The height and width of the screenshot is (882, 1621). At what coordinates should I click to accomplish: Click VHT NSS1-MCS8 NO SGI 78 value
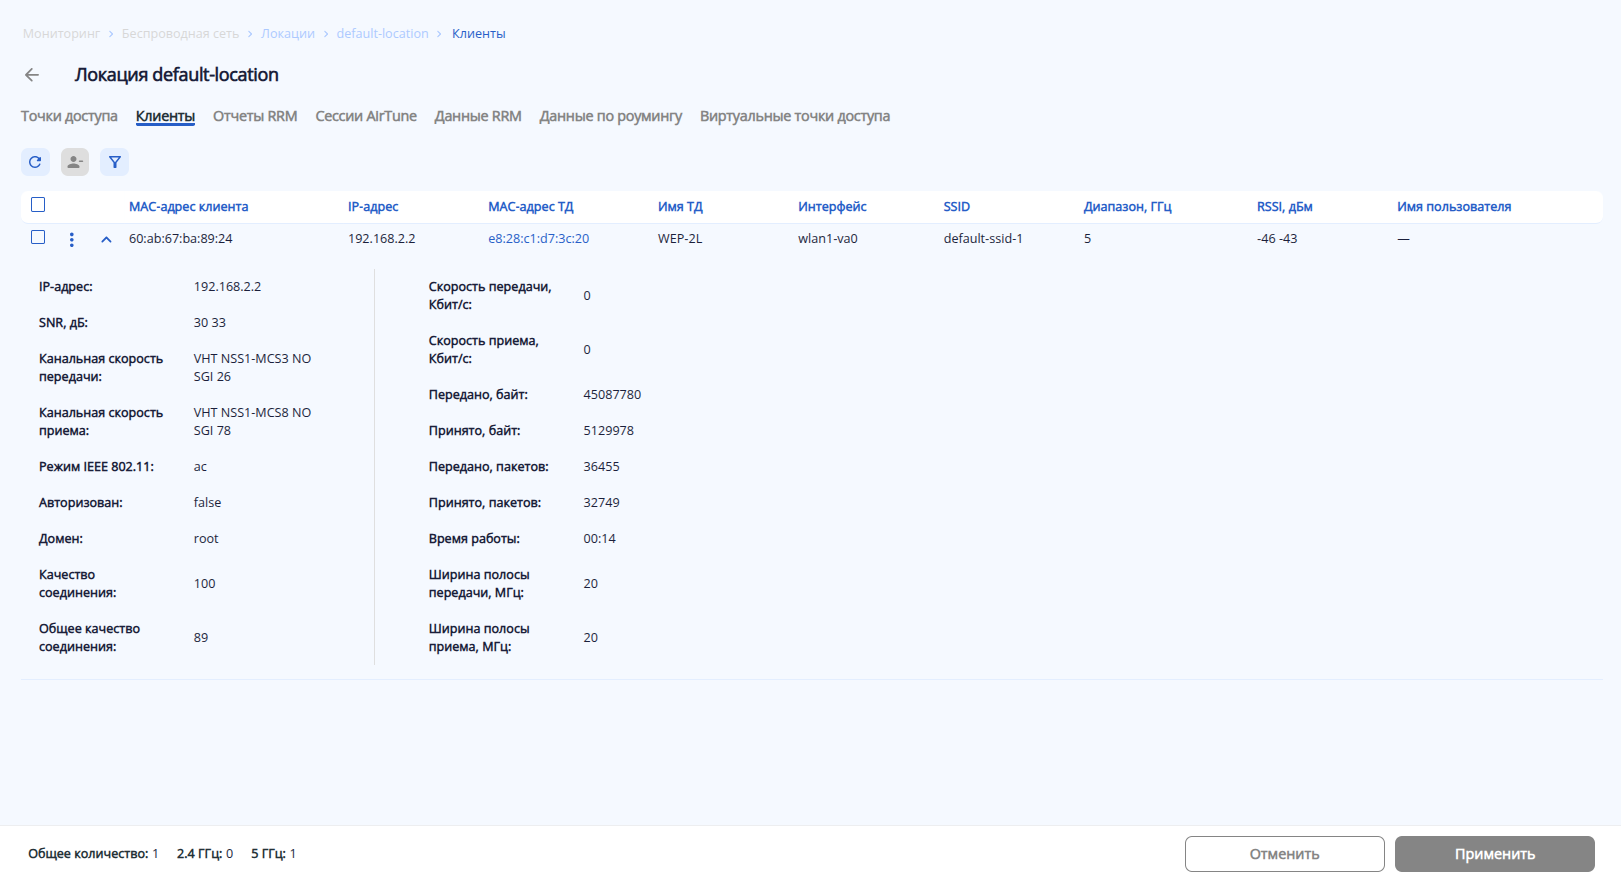[253, 422]
